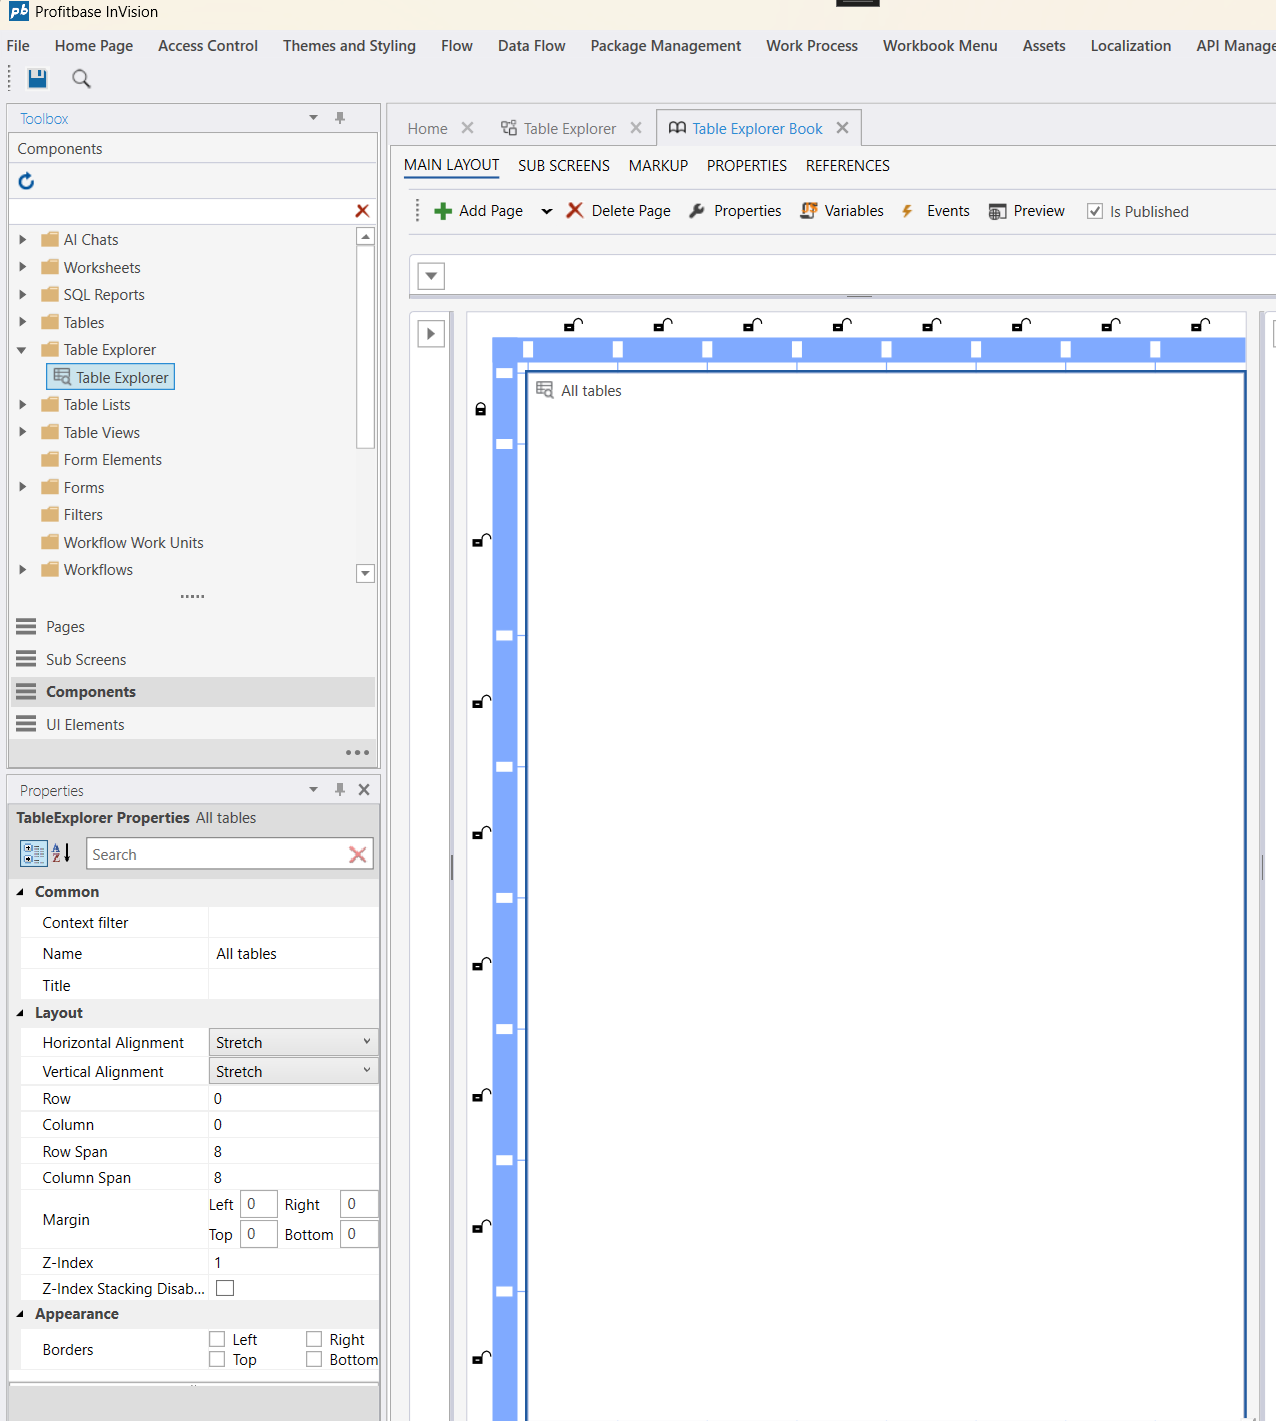Click the Delete Page button
The width and height of the screenshot is (1276, 1421).
(x=618, y=211)
